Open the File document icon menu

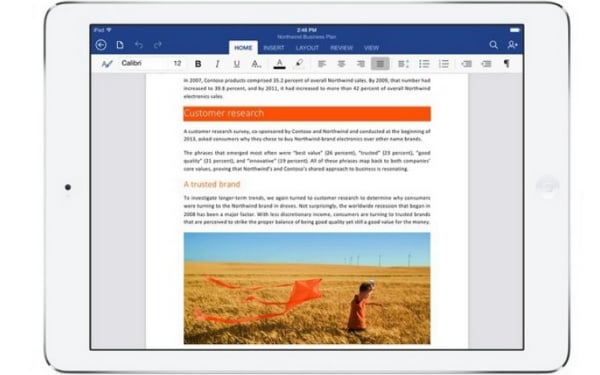tap(120, 45)
